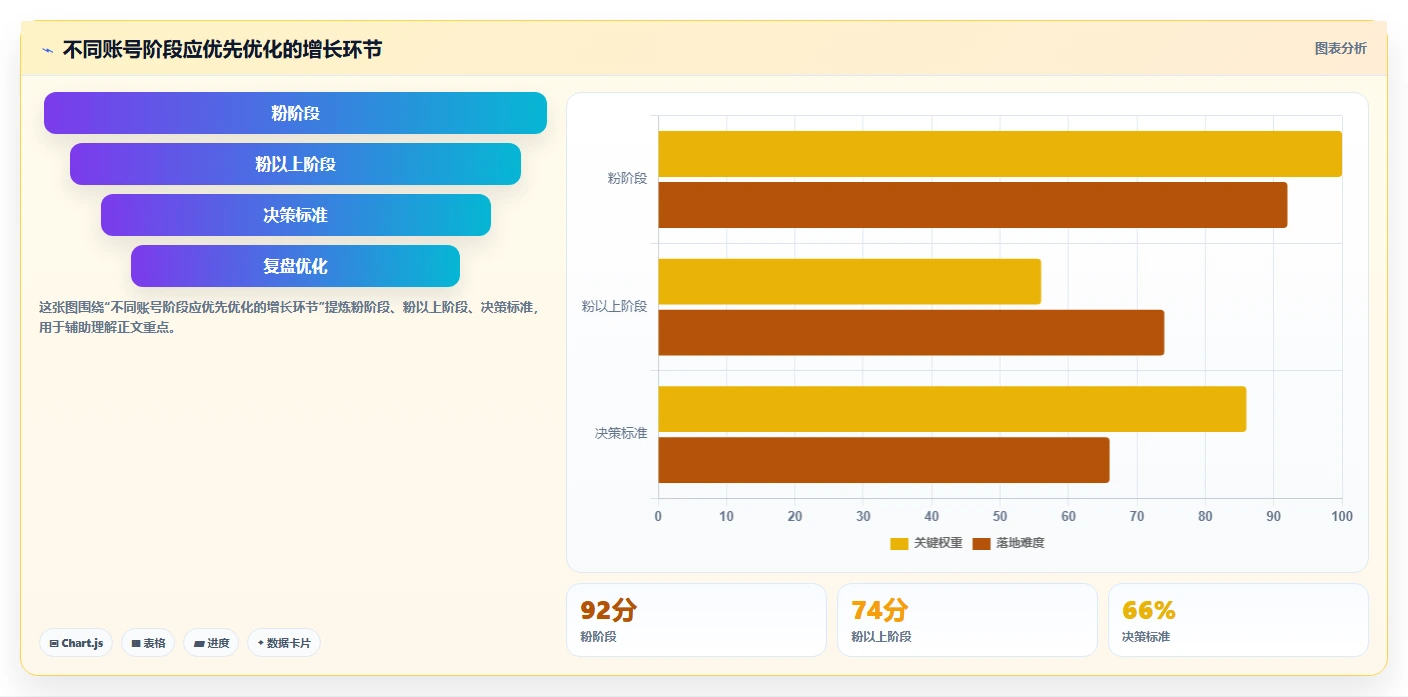Click the x-axis value 0

tap(658, 517)
